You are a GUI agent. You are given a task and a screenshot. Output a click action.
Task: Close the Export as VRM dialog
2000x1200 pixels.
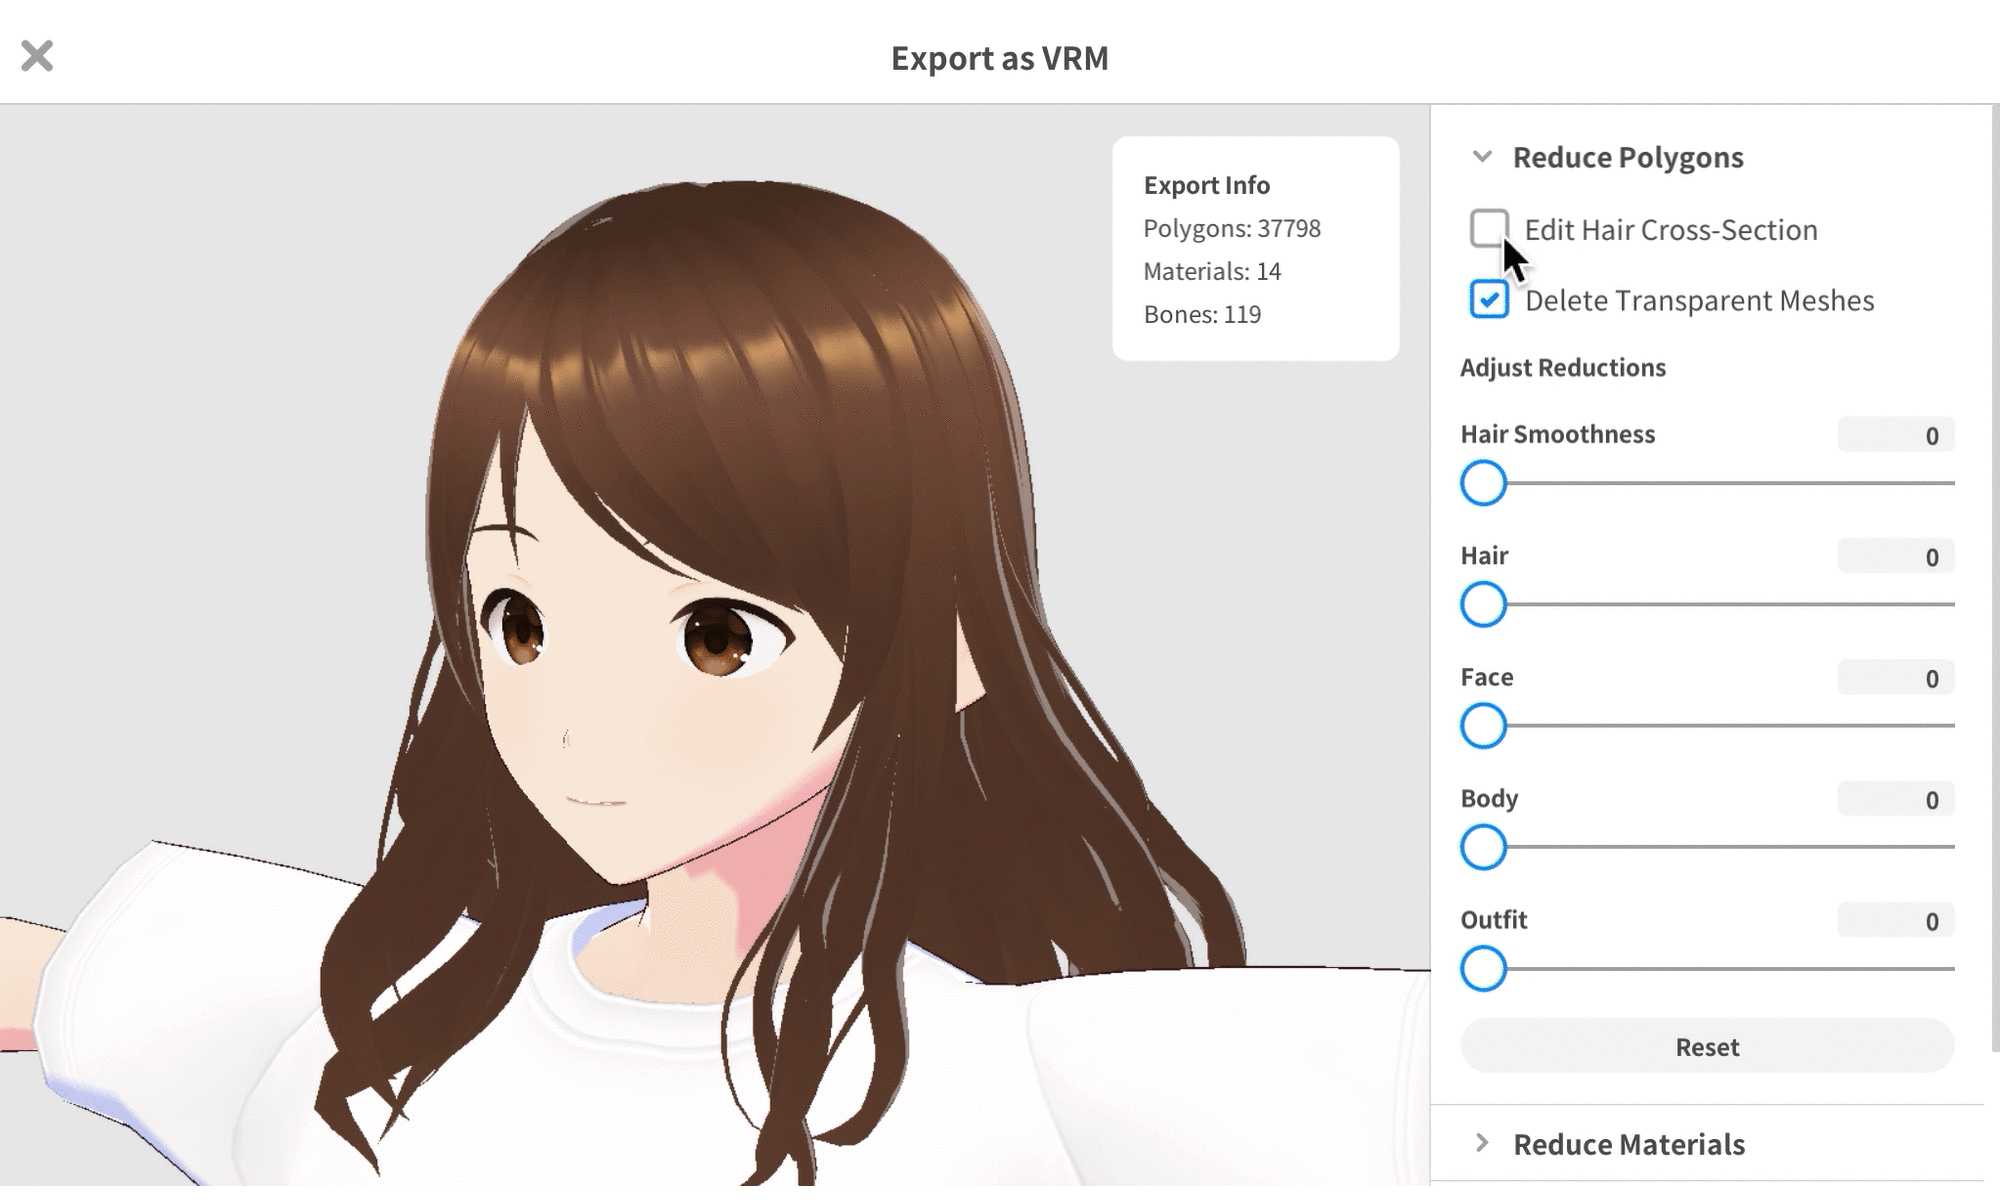coord(37,56)
